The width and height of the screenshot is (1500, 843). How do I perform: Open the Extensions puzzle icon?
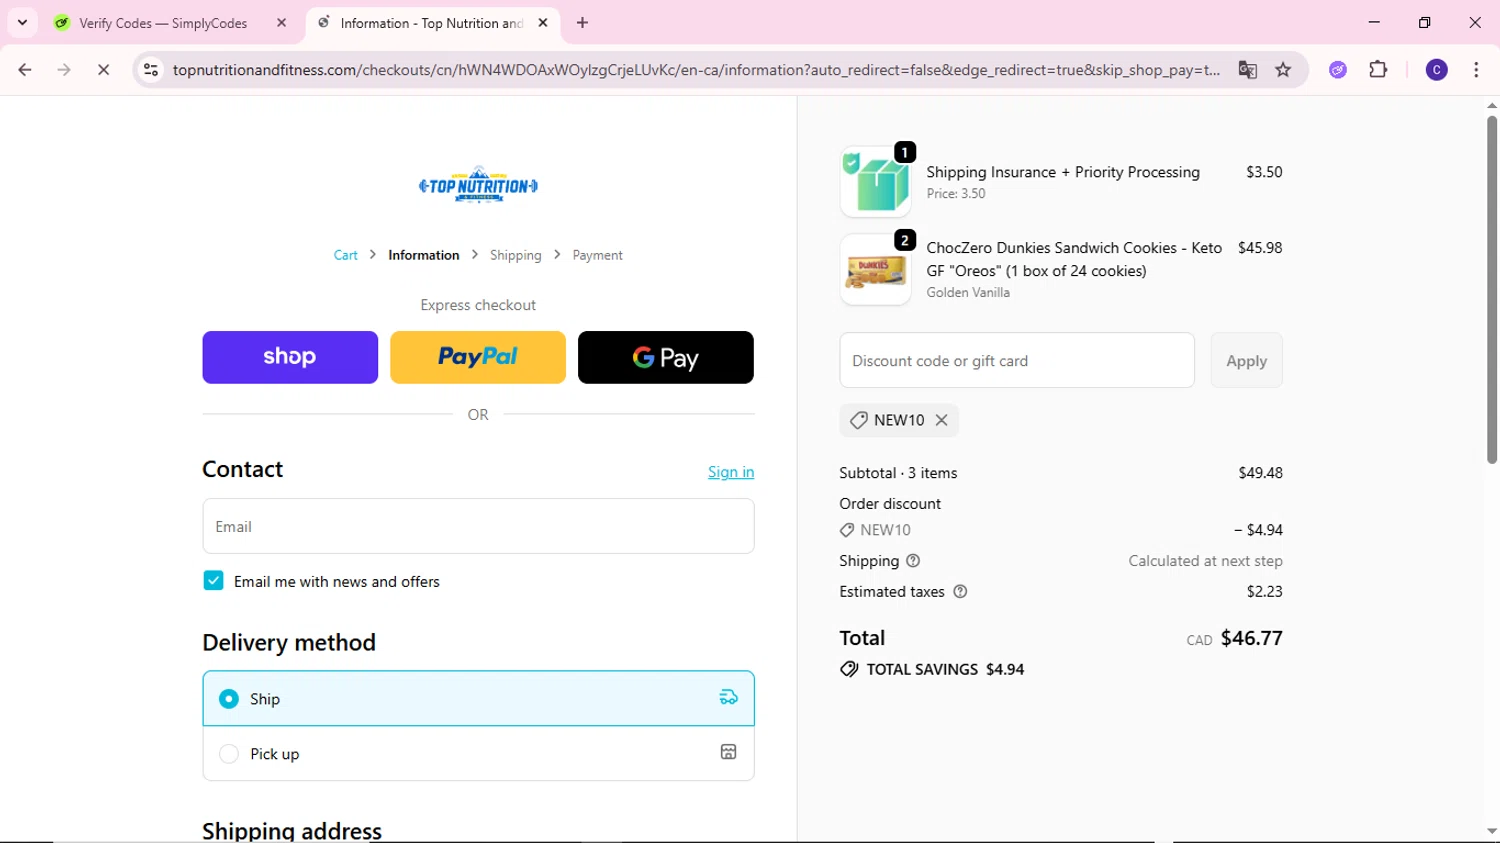[1378, 70]
